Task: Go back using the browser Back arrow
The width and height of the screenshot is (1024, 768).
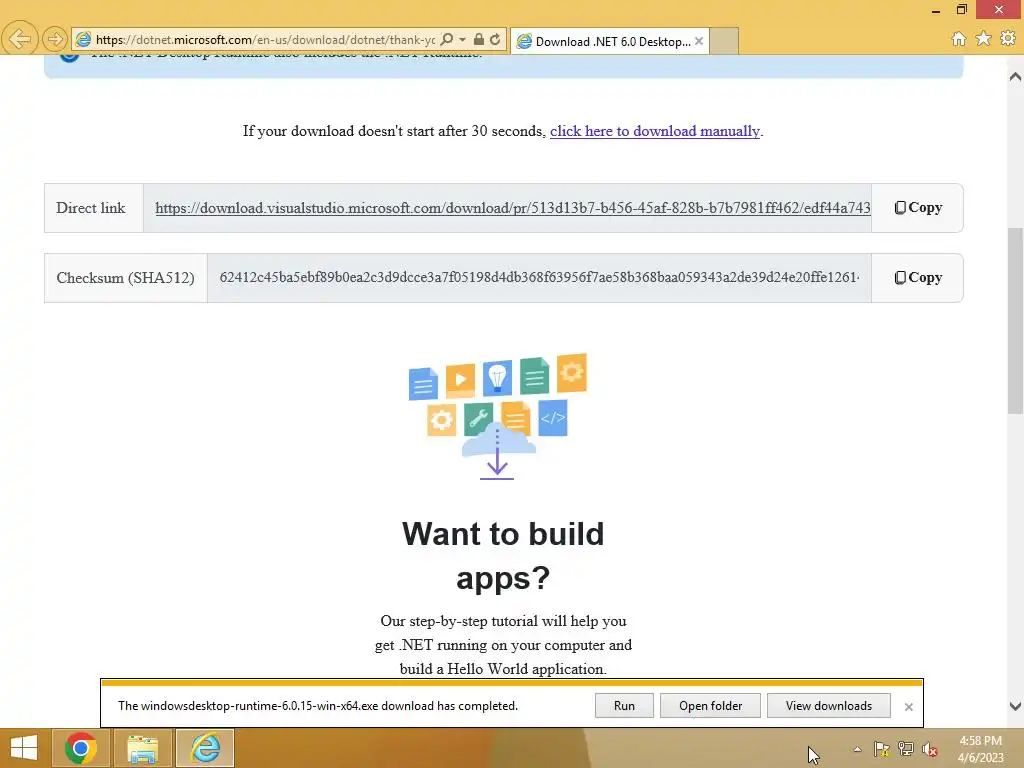Action: (19, 39)
